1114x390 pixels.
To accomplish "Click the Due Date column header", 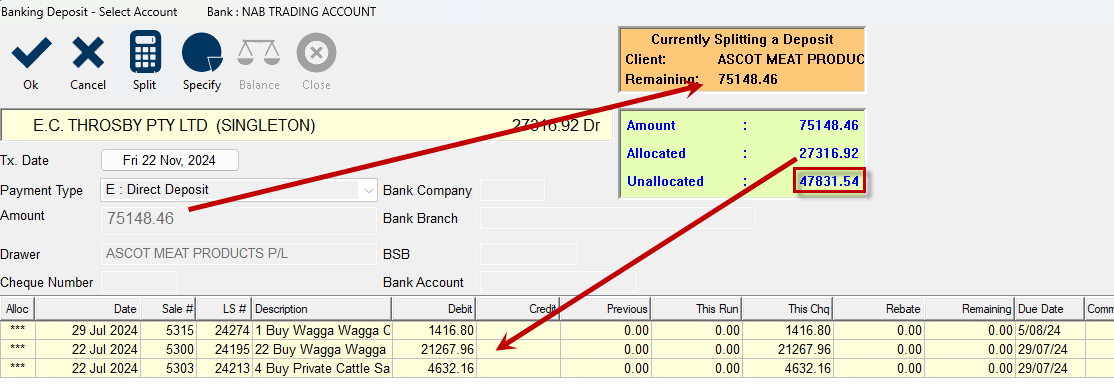I will click(1049, 309).
